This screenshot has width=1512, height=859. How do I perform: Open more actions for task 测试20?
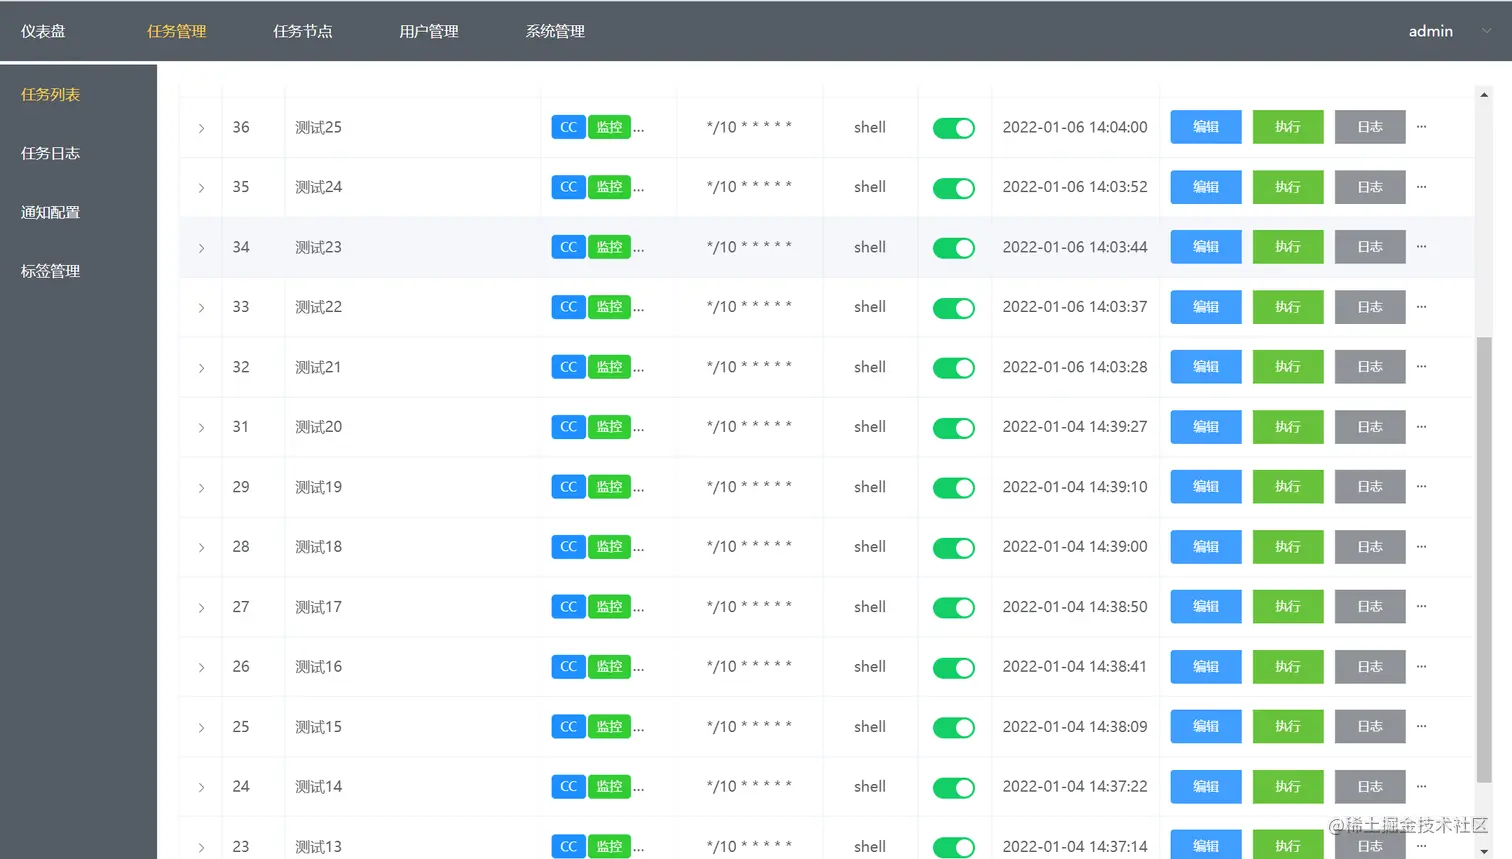[x=1421, y=427]
